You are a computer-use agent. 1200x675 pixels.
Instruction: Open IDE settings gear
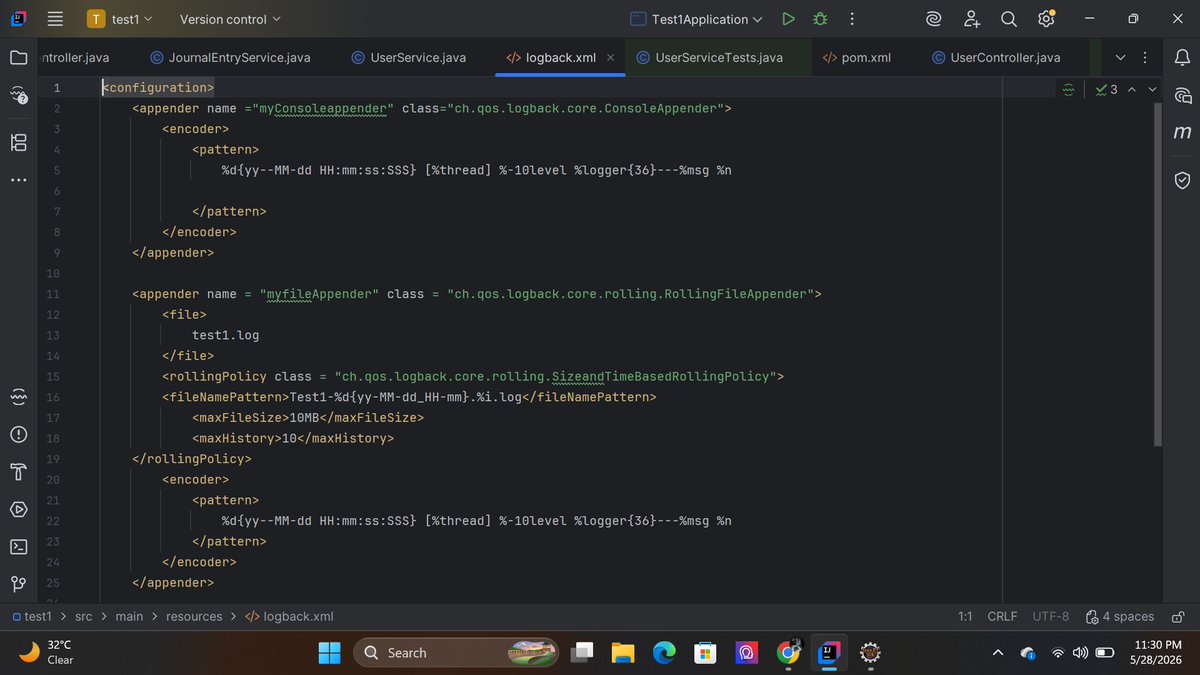(1046, 19)
